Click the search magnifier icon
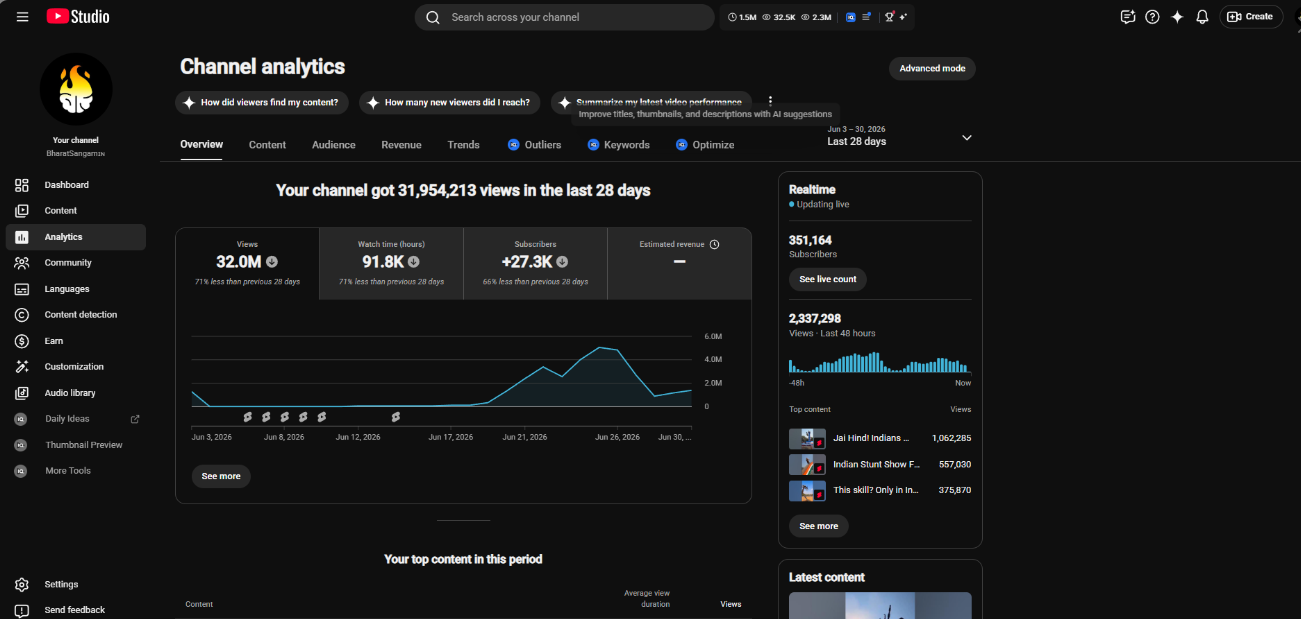 (433, 17)
